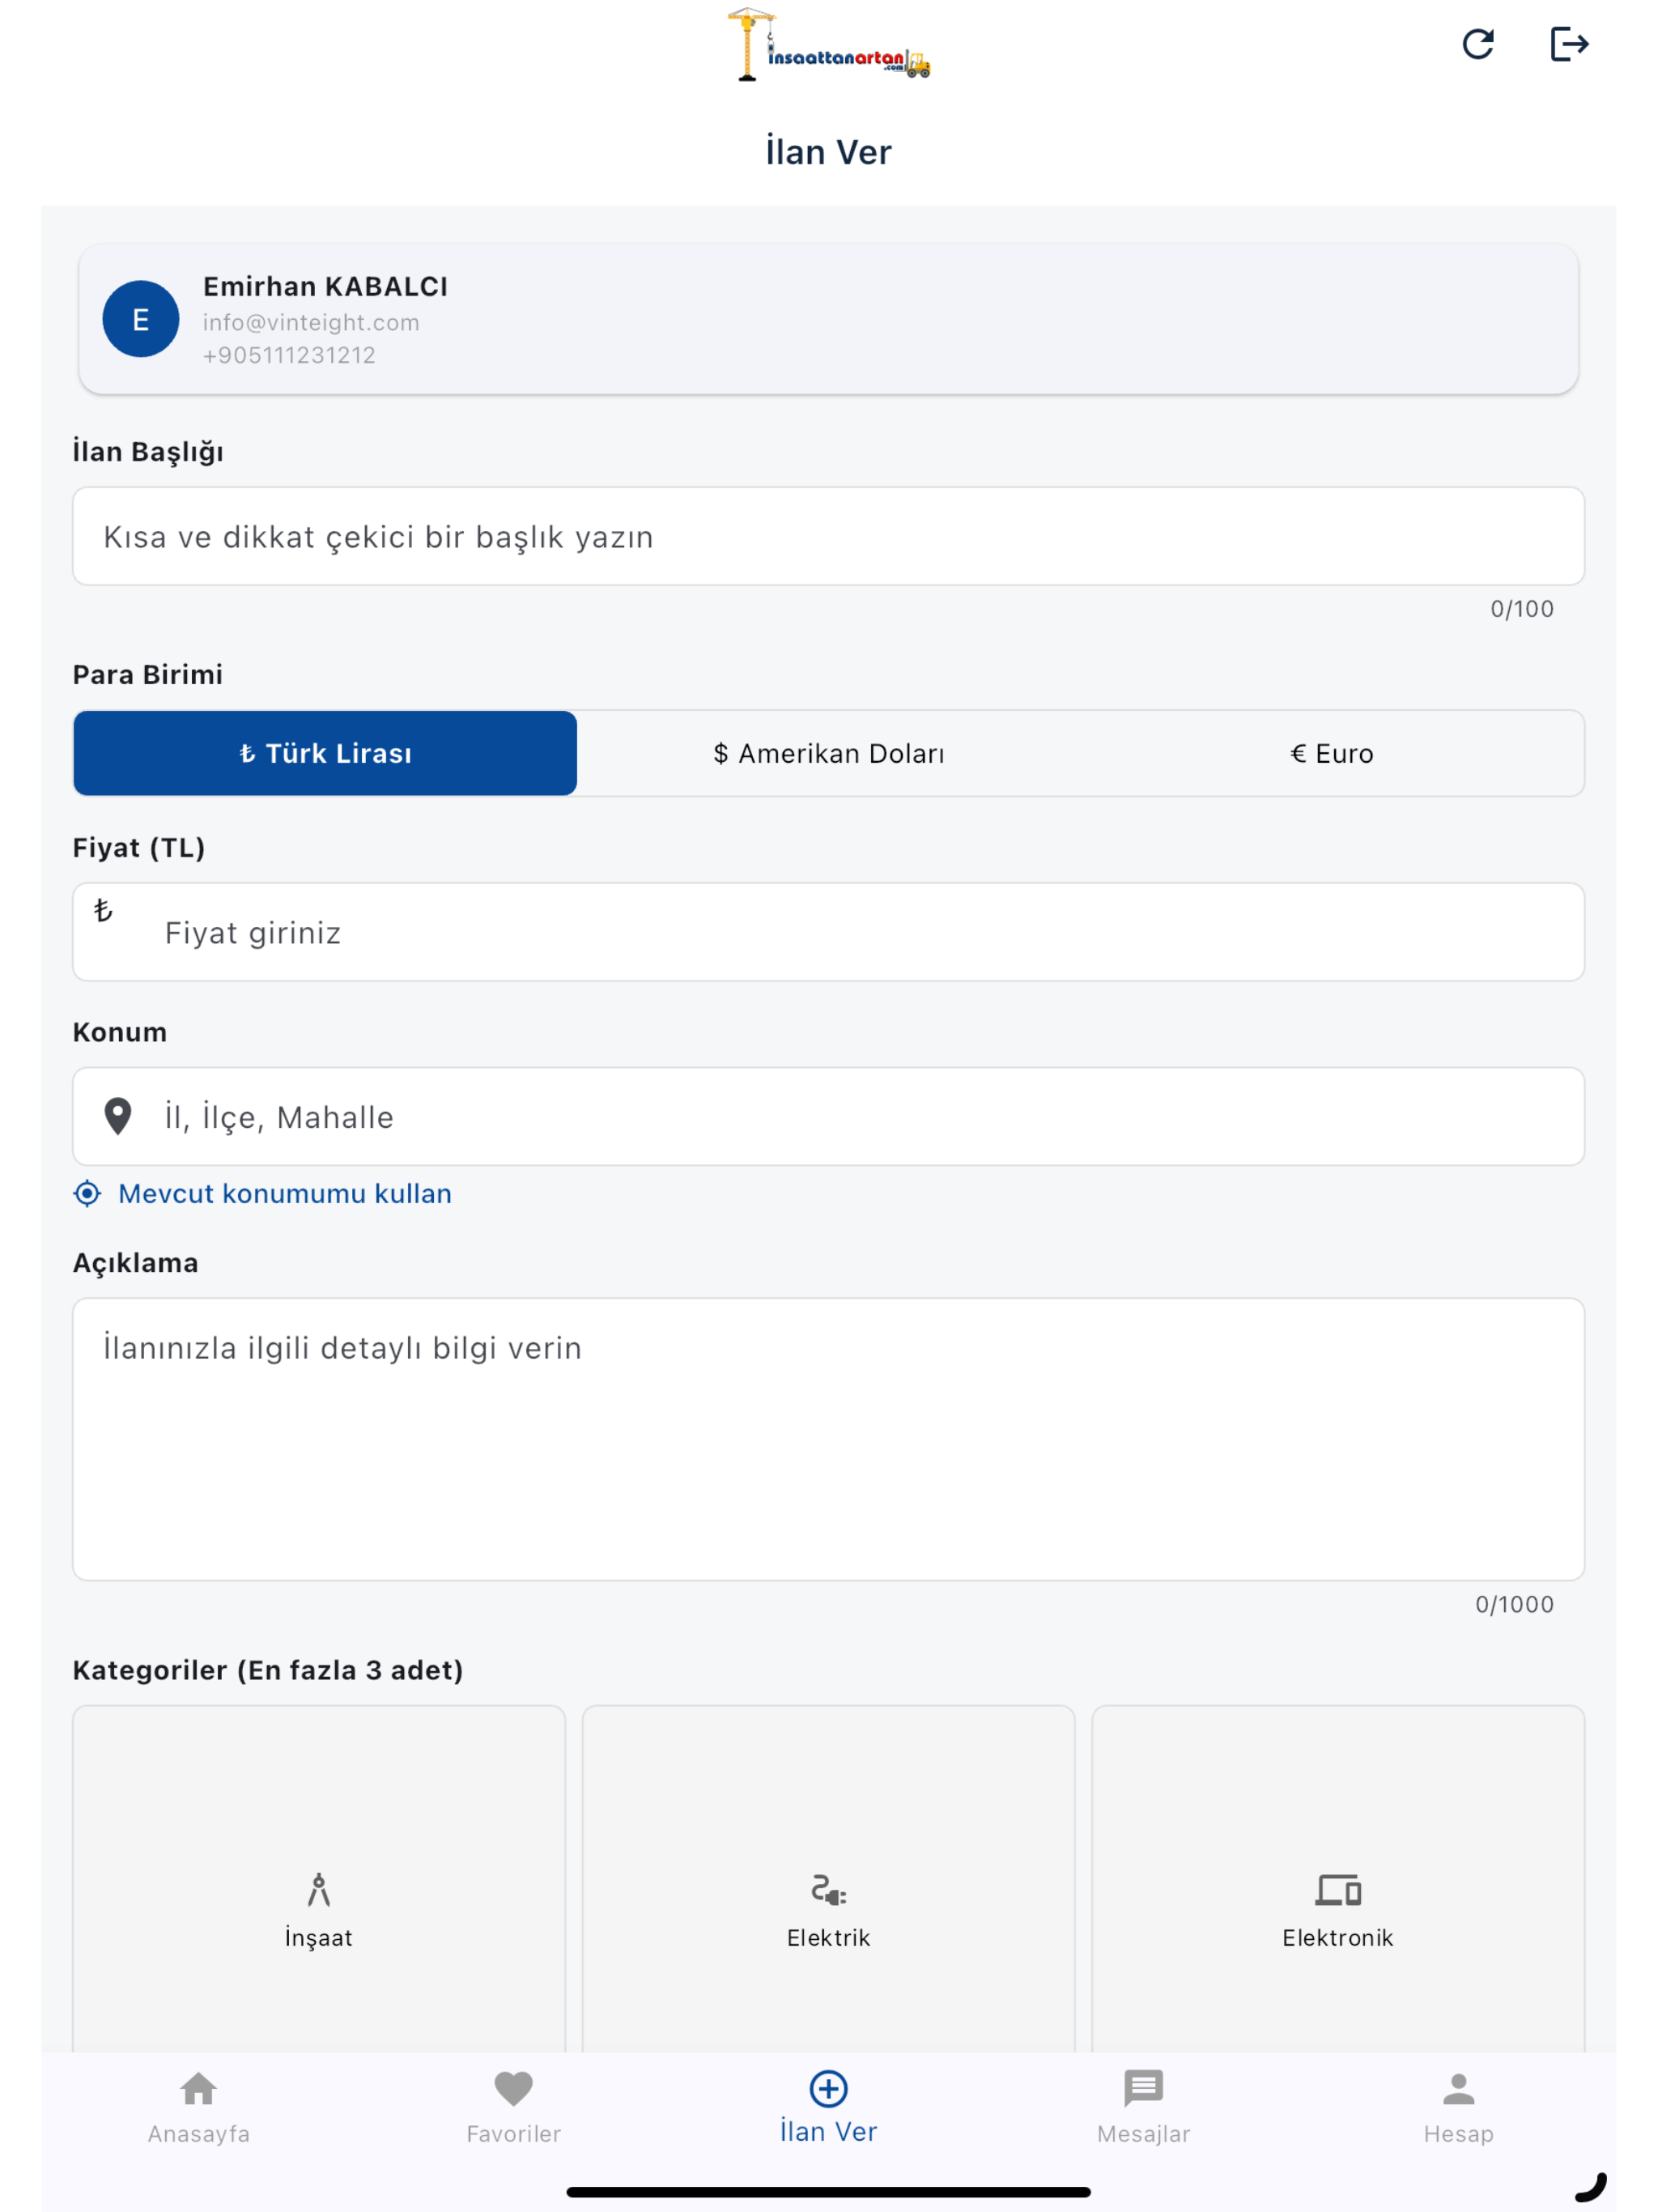Screen dimensions: 1658x2212
Task: Select Türk Lirası currency option
Action: (x=325, y=753)
